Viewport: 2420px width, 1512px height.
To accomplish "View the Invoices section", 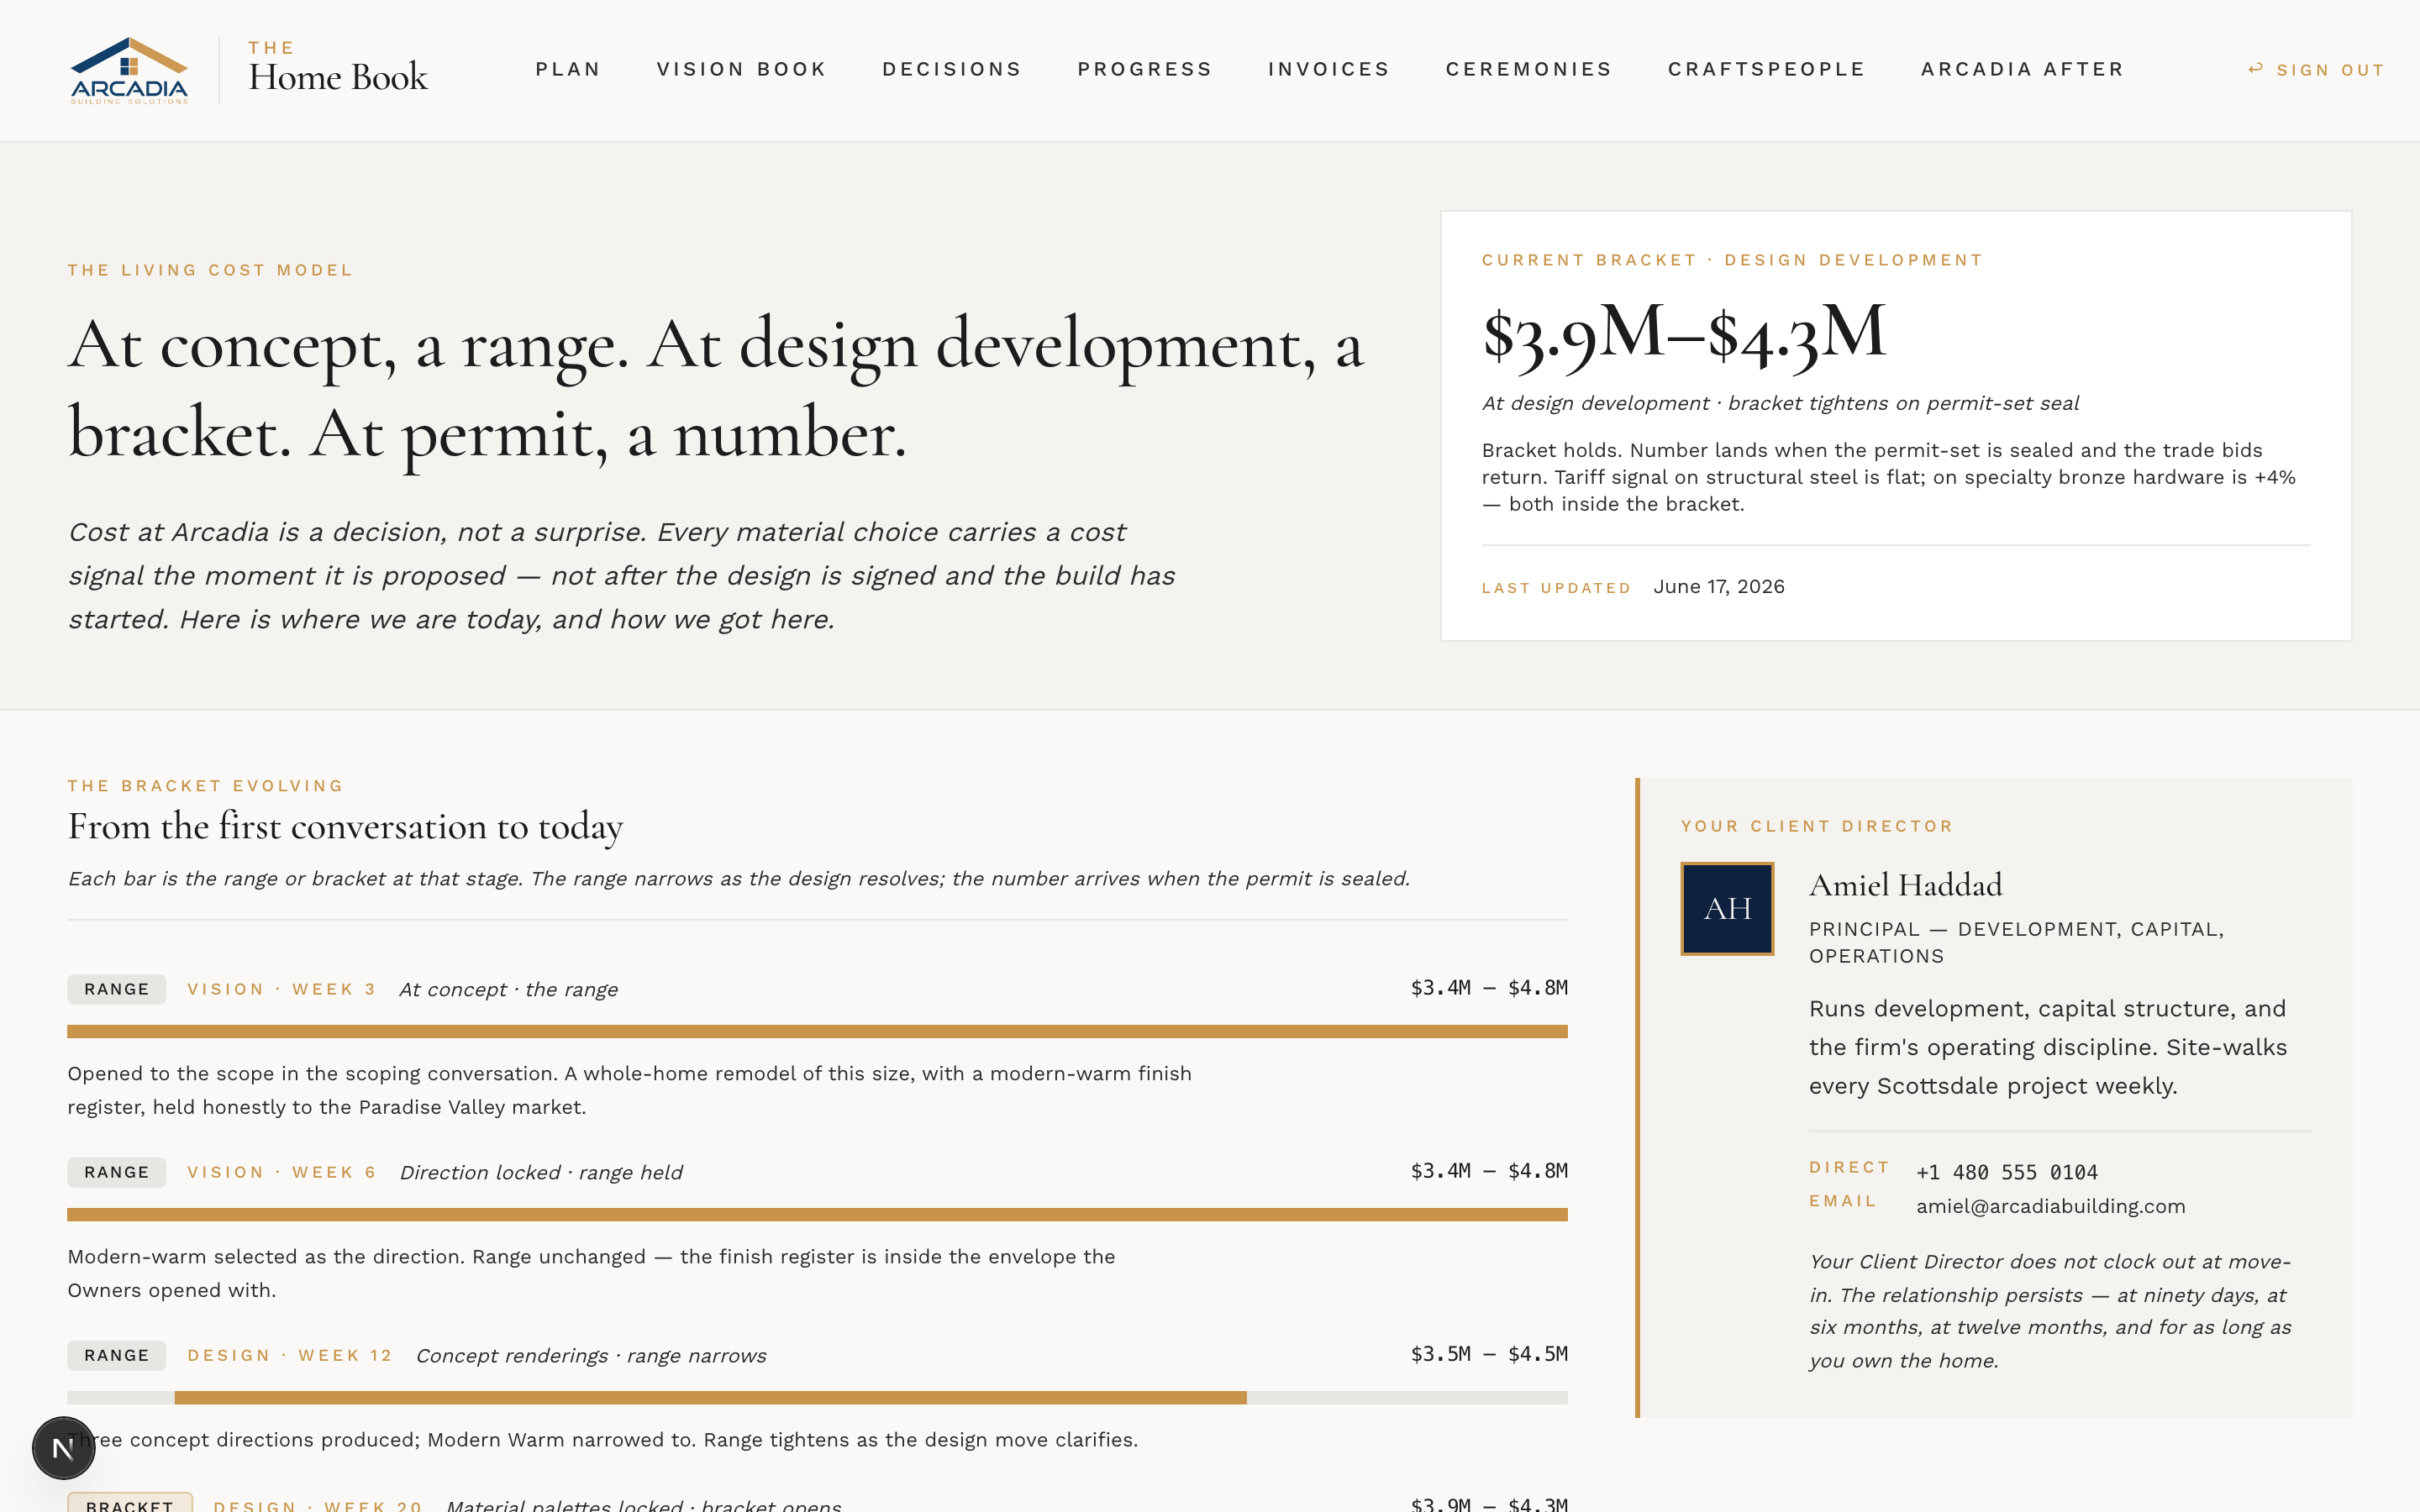I will (x=1329, y=69).
